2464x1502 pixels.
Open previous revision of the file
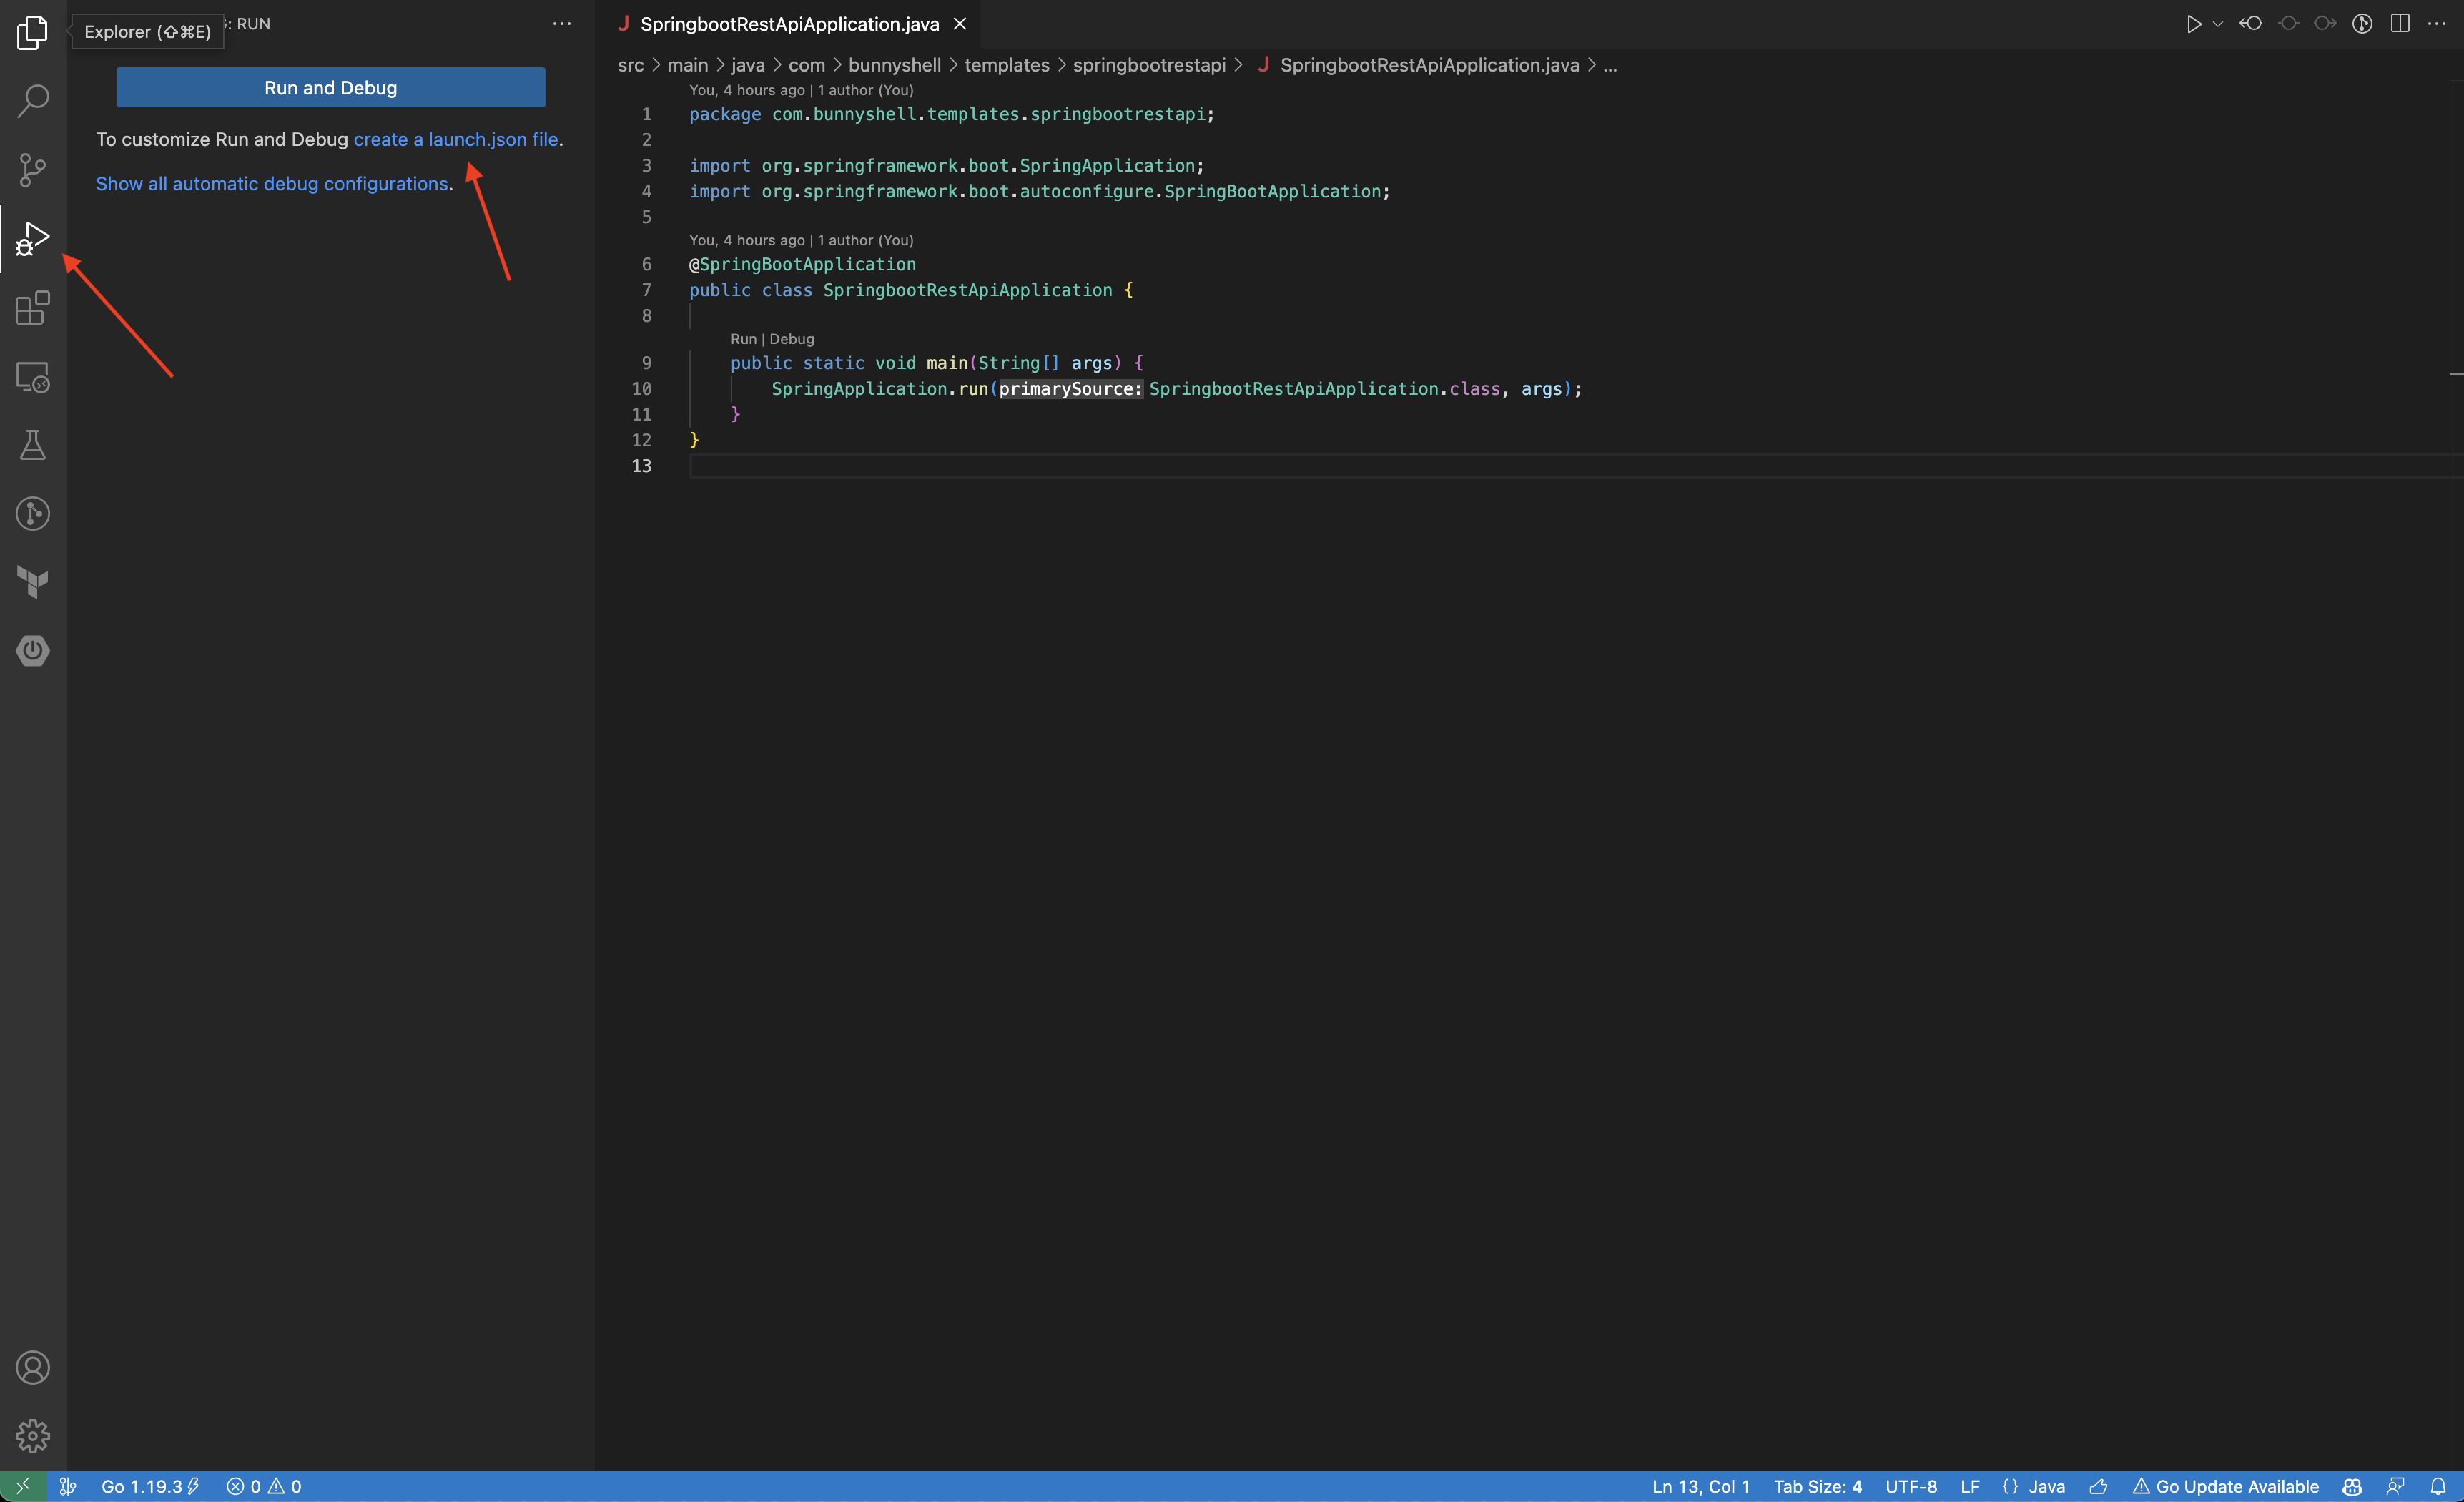(x=2250, y=23)
